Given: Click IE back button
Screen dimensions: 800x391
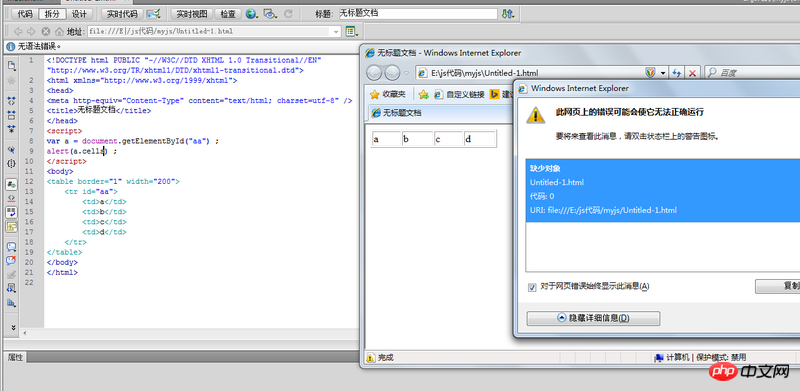Looking at the screenshot, I should [374, 73].
